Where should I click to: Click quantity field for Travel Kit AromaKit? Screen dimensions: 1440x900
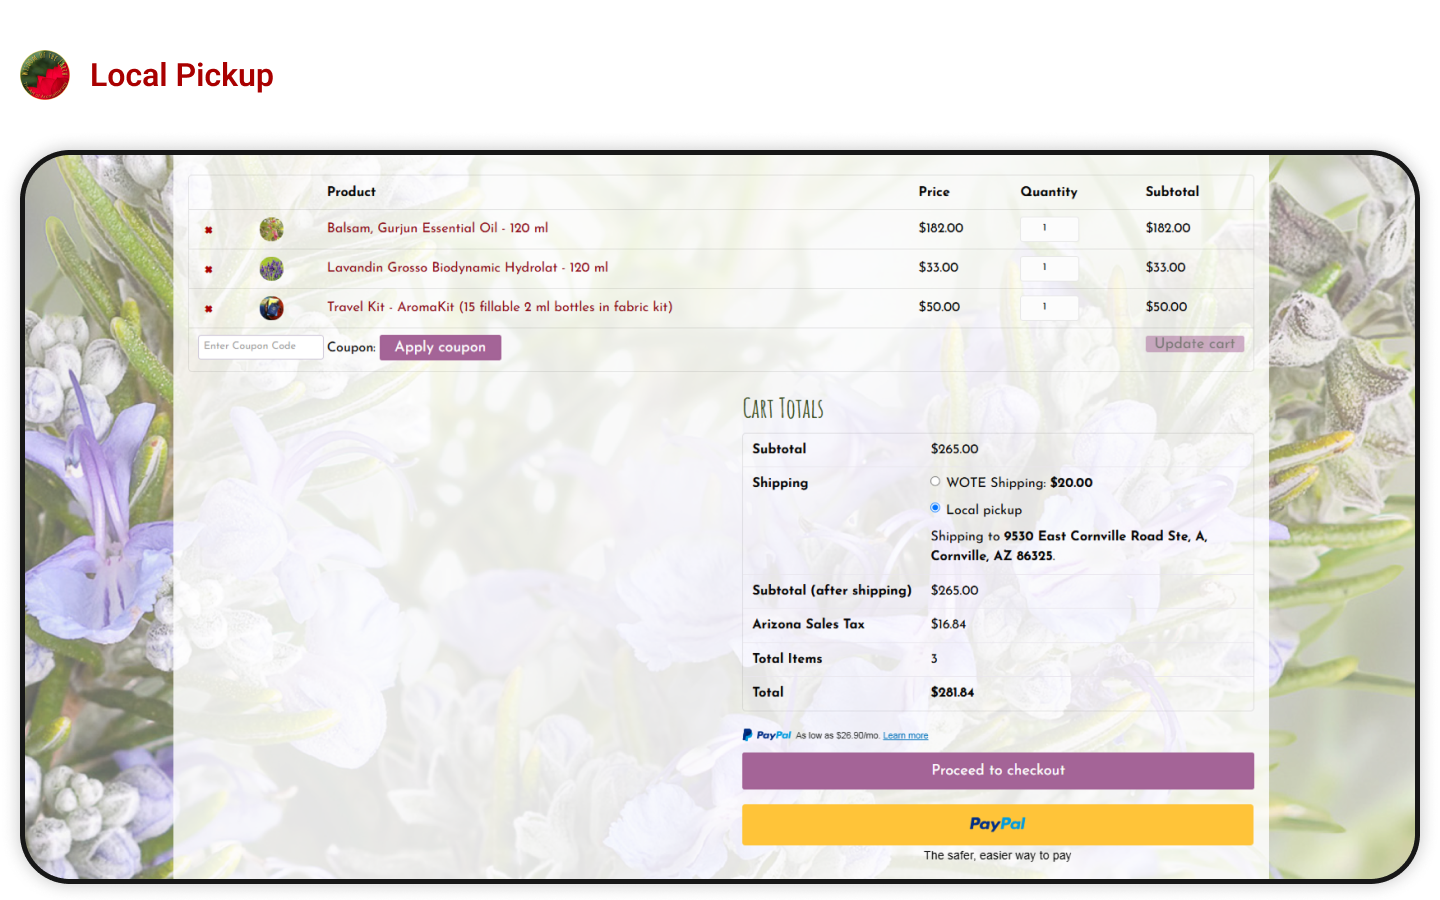point(1048,307)
